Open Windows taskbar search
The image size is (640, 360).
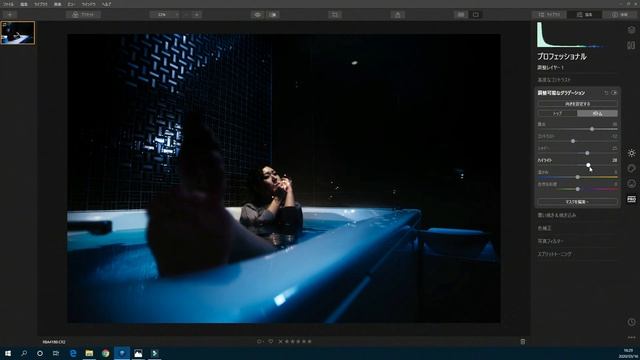24,353
